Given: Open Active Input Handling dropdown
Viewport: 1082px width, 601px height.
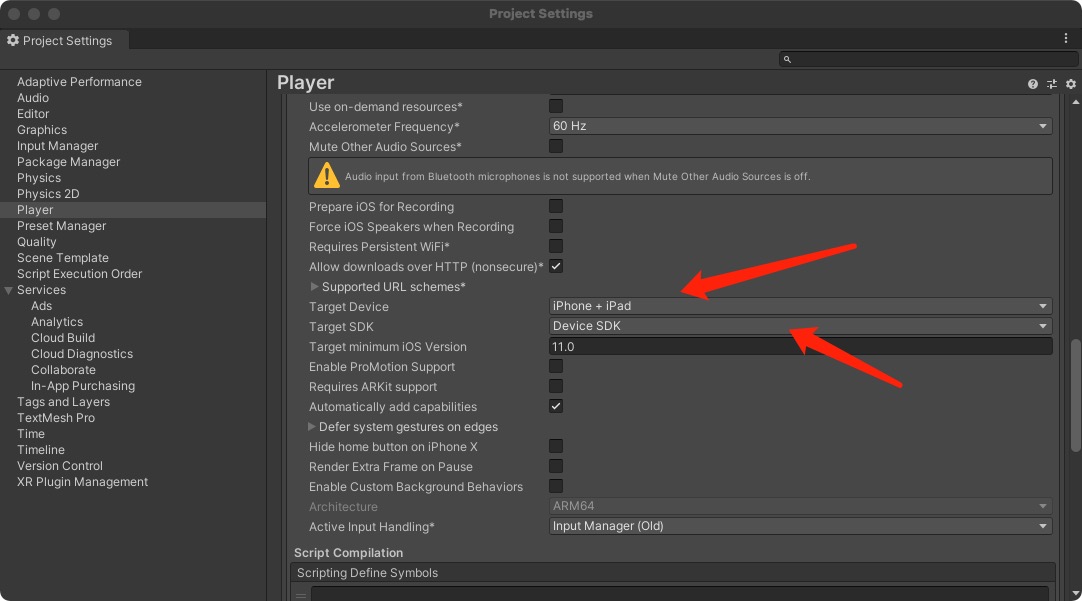Looking at the screenshot, I should click(x=800, y=526).
